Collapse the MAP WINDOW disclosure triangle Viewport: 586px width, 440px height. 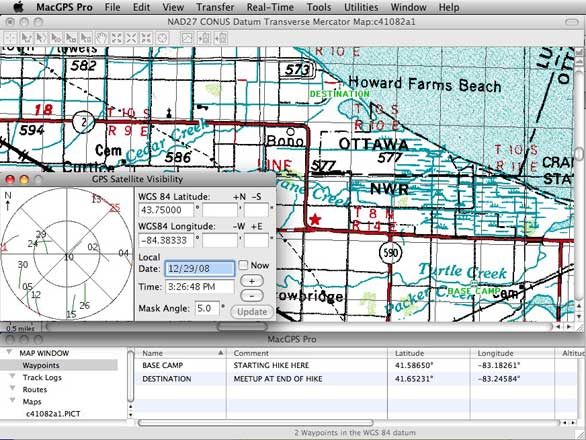pyautogui.click(x=9, y=353)
